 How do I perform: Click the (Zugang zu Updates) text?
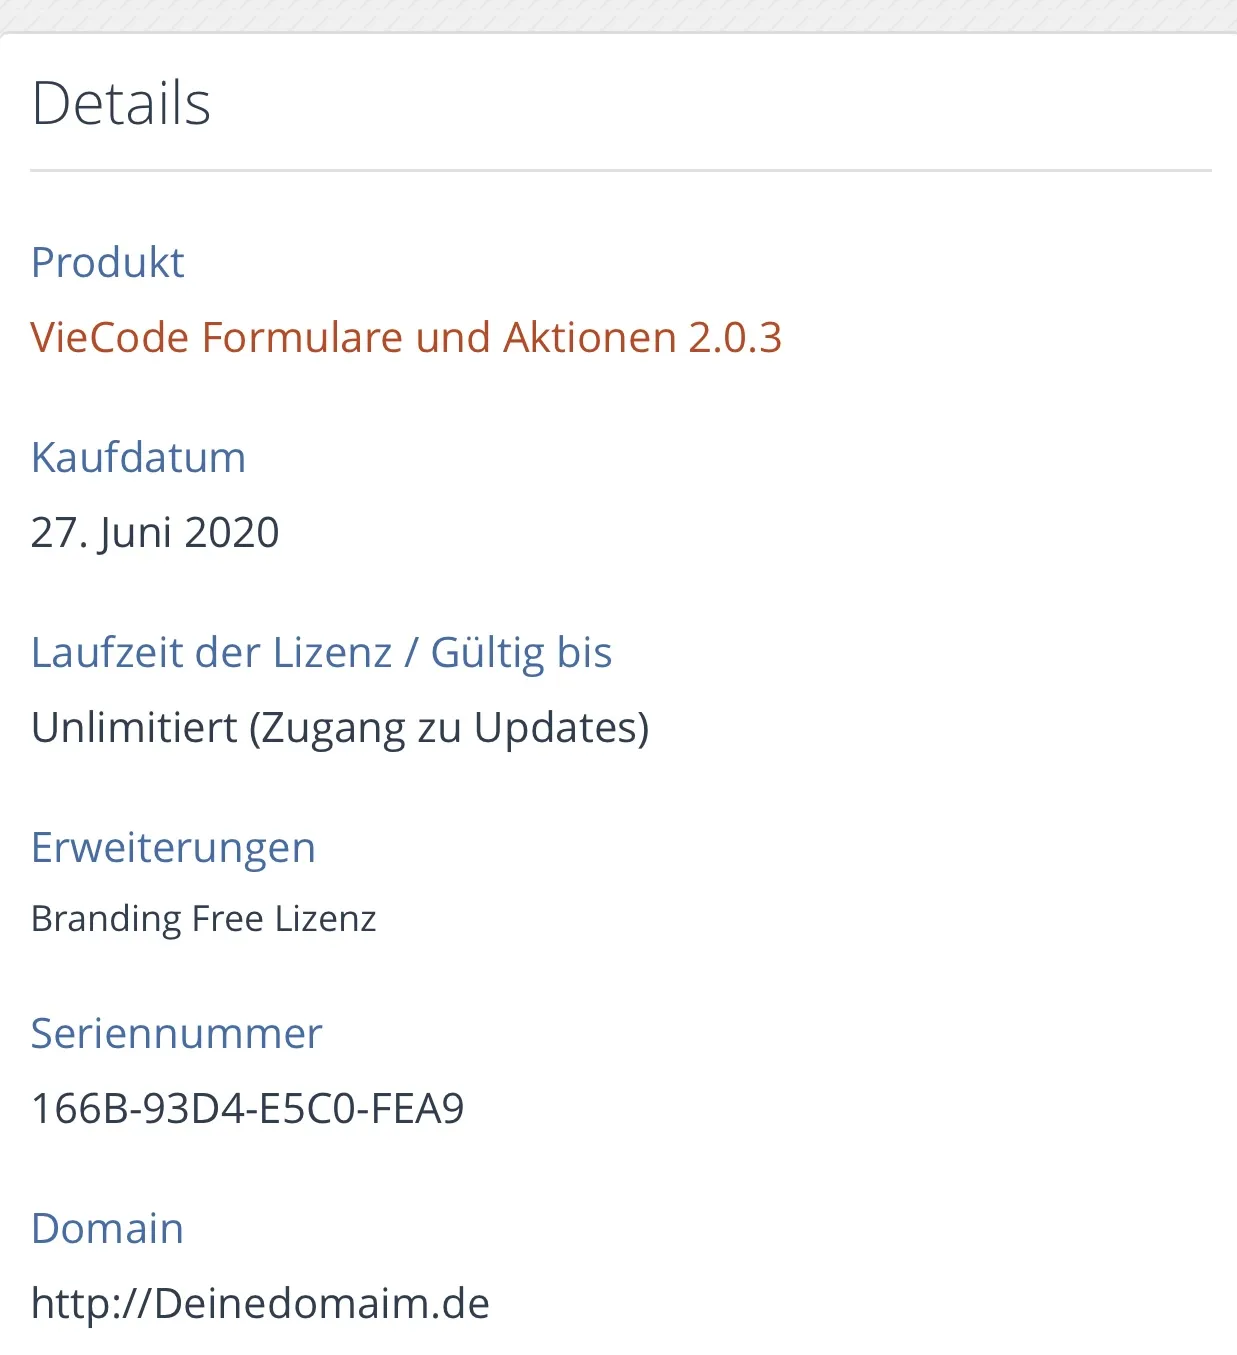(x=449, y=728)
